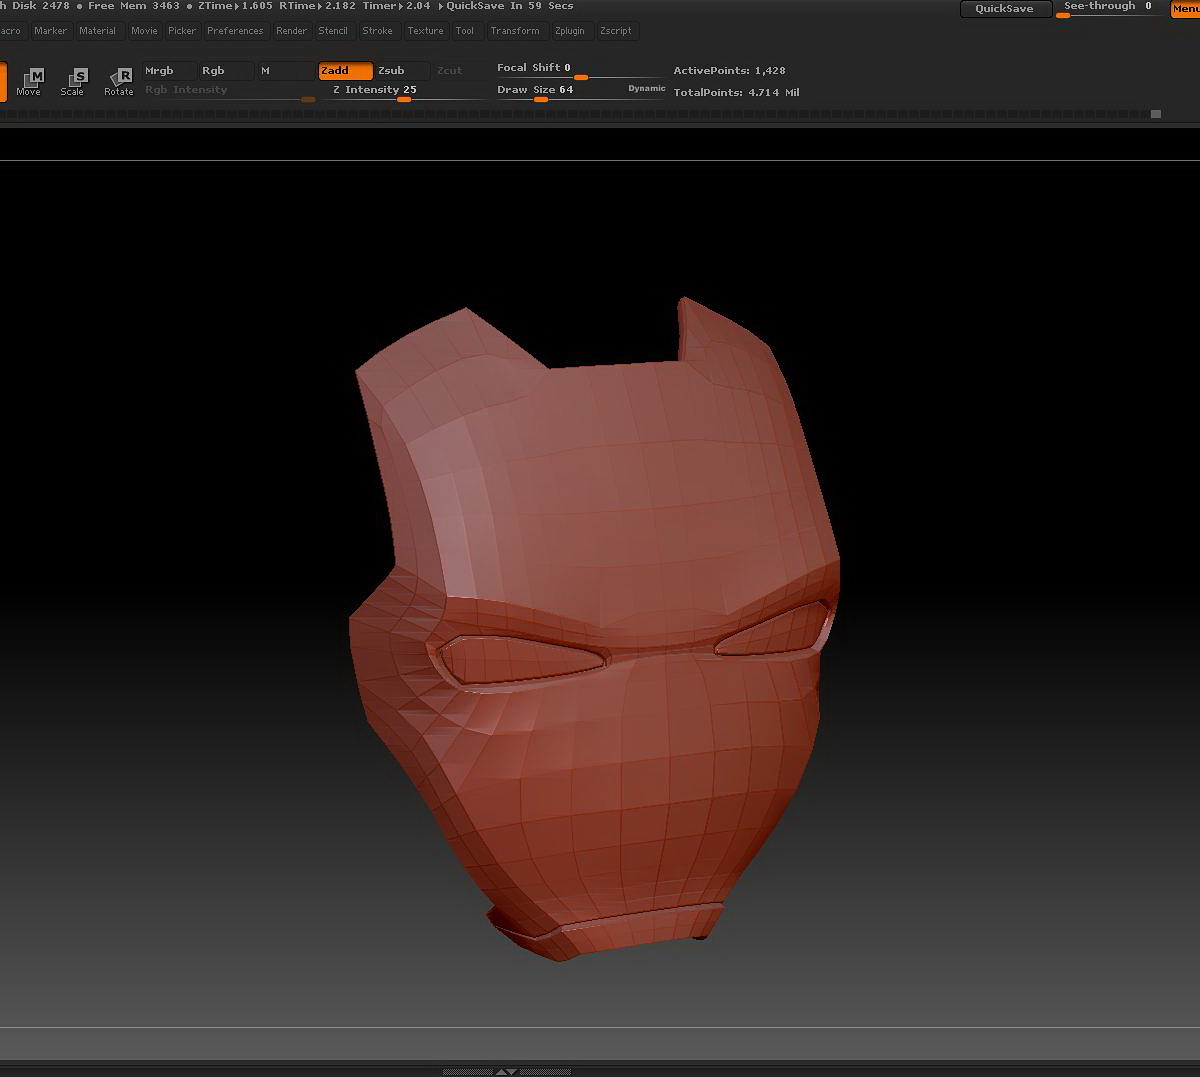1200x1077 pixels.
Task: Toggle Rgb color mode
Action: [224, 71]
